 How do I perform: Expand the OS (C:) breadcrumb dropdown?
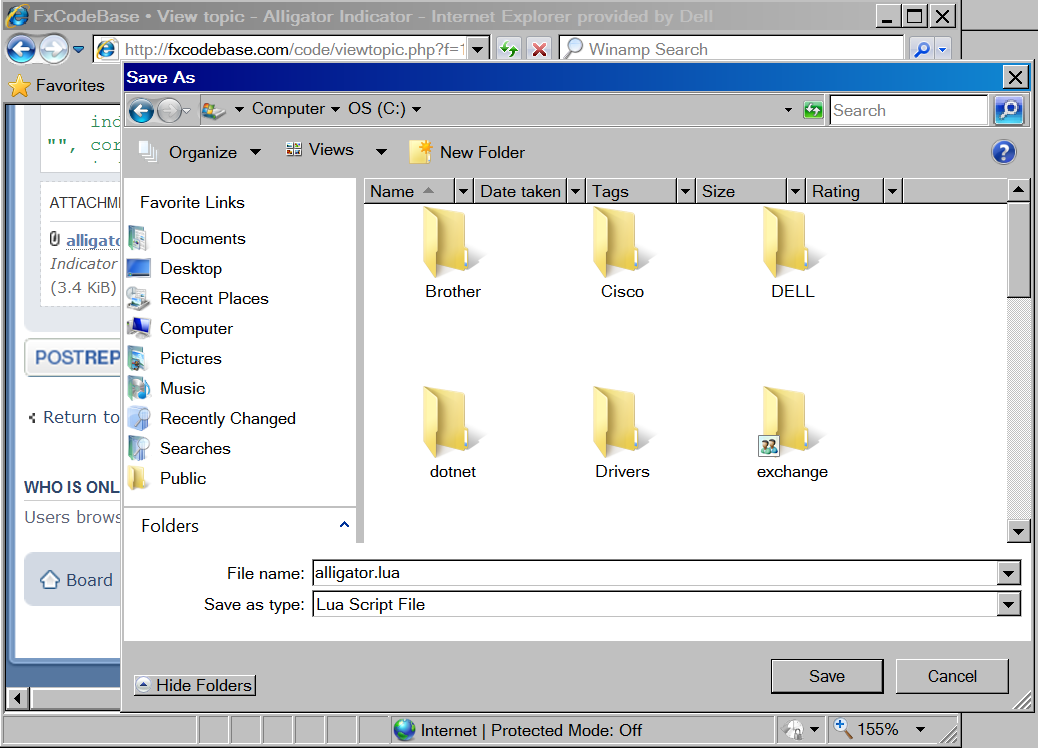pos(416,109)
